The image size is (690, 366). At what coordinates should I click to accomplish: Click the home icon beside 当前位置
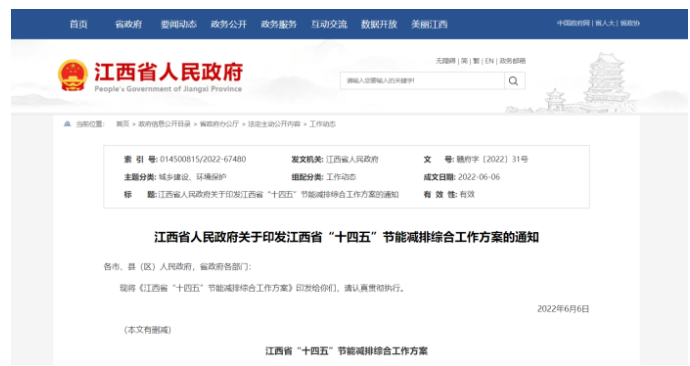(x=67, y=124)
